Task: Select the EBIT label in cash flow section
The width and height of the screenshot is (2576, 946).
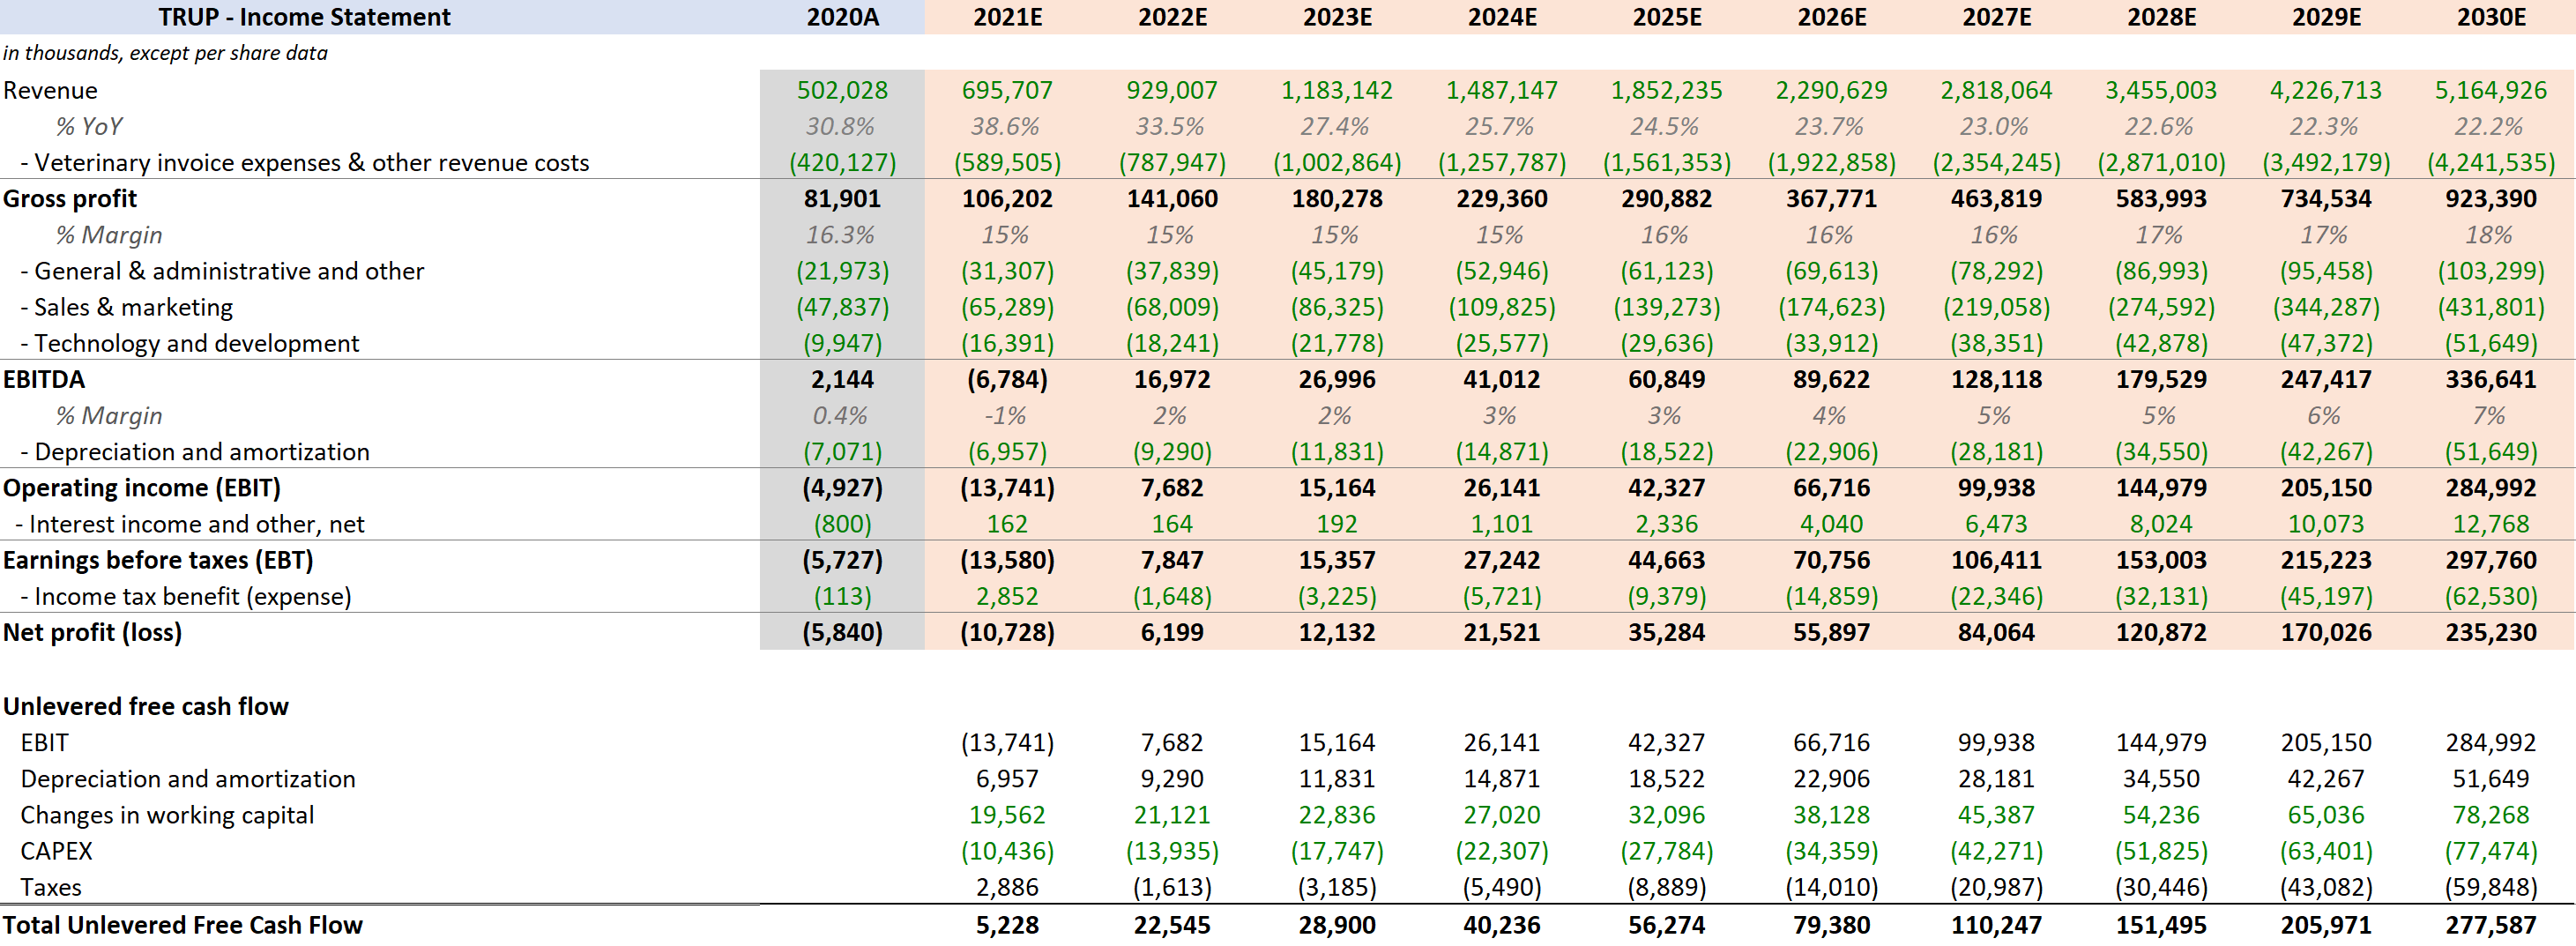Action: tap(45, 742)
